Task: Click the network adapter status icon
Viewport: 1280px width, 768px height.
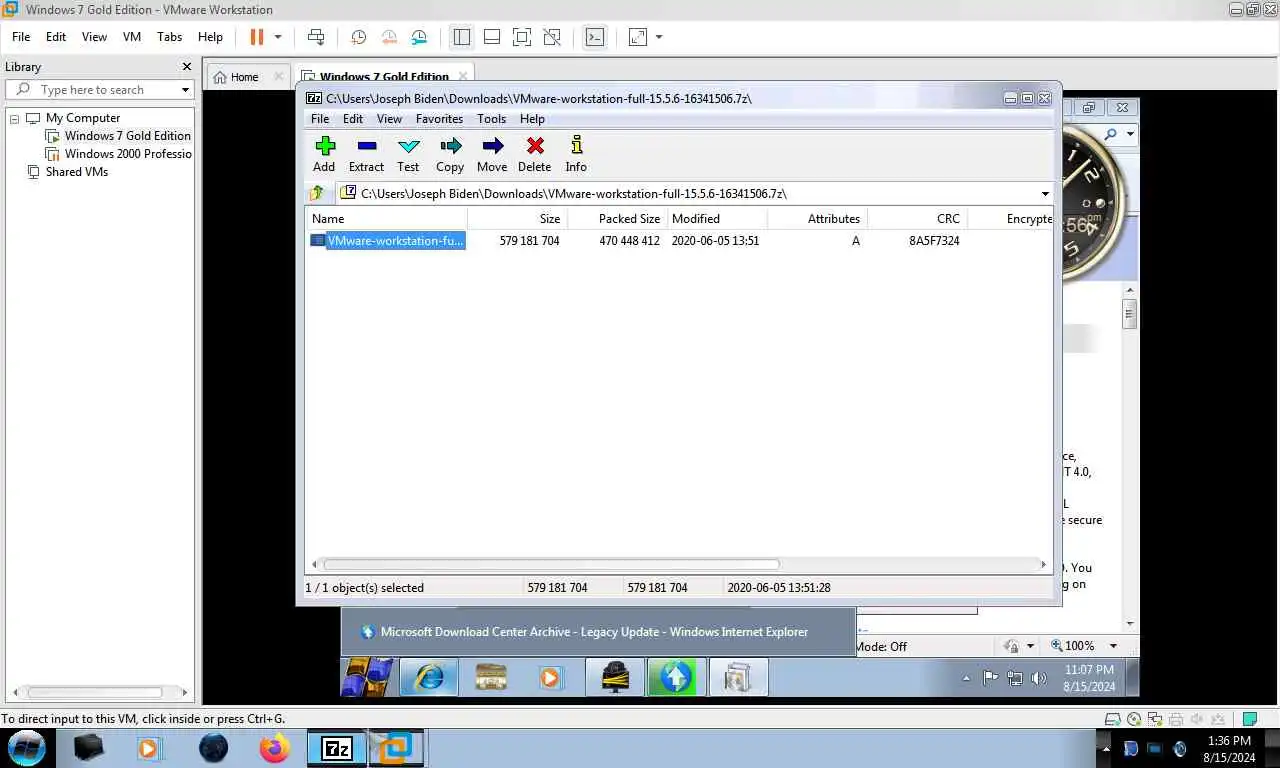Action: click(1155, 719)
